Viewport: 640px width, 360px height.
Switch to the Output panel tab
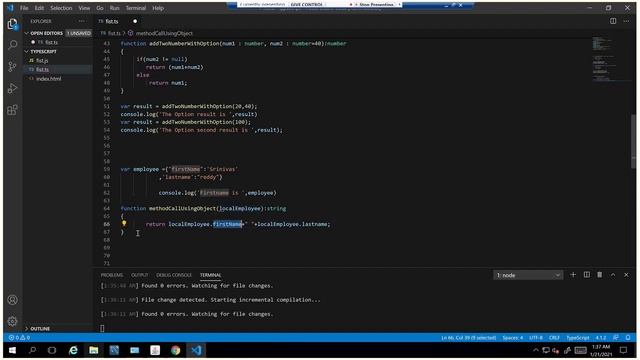pyautogui.click(x=140, y=275)
